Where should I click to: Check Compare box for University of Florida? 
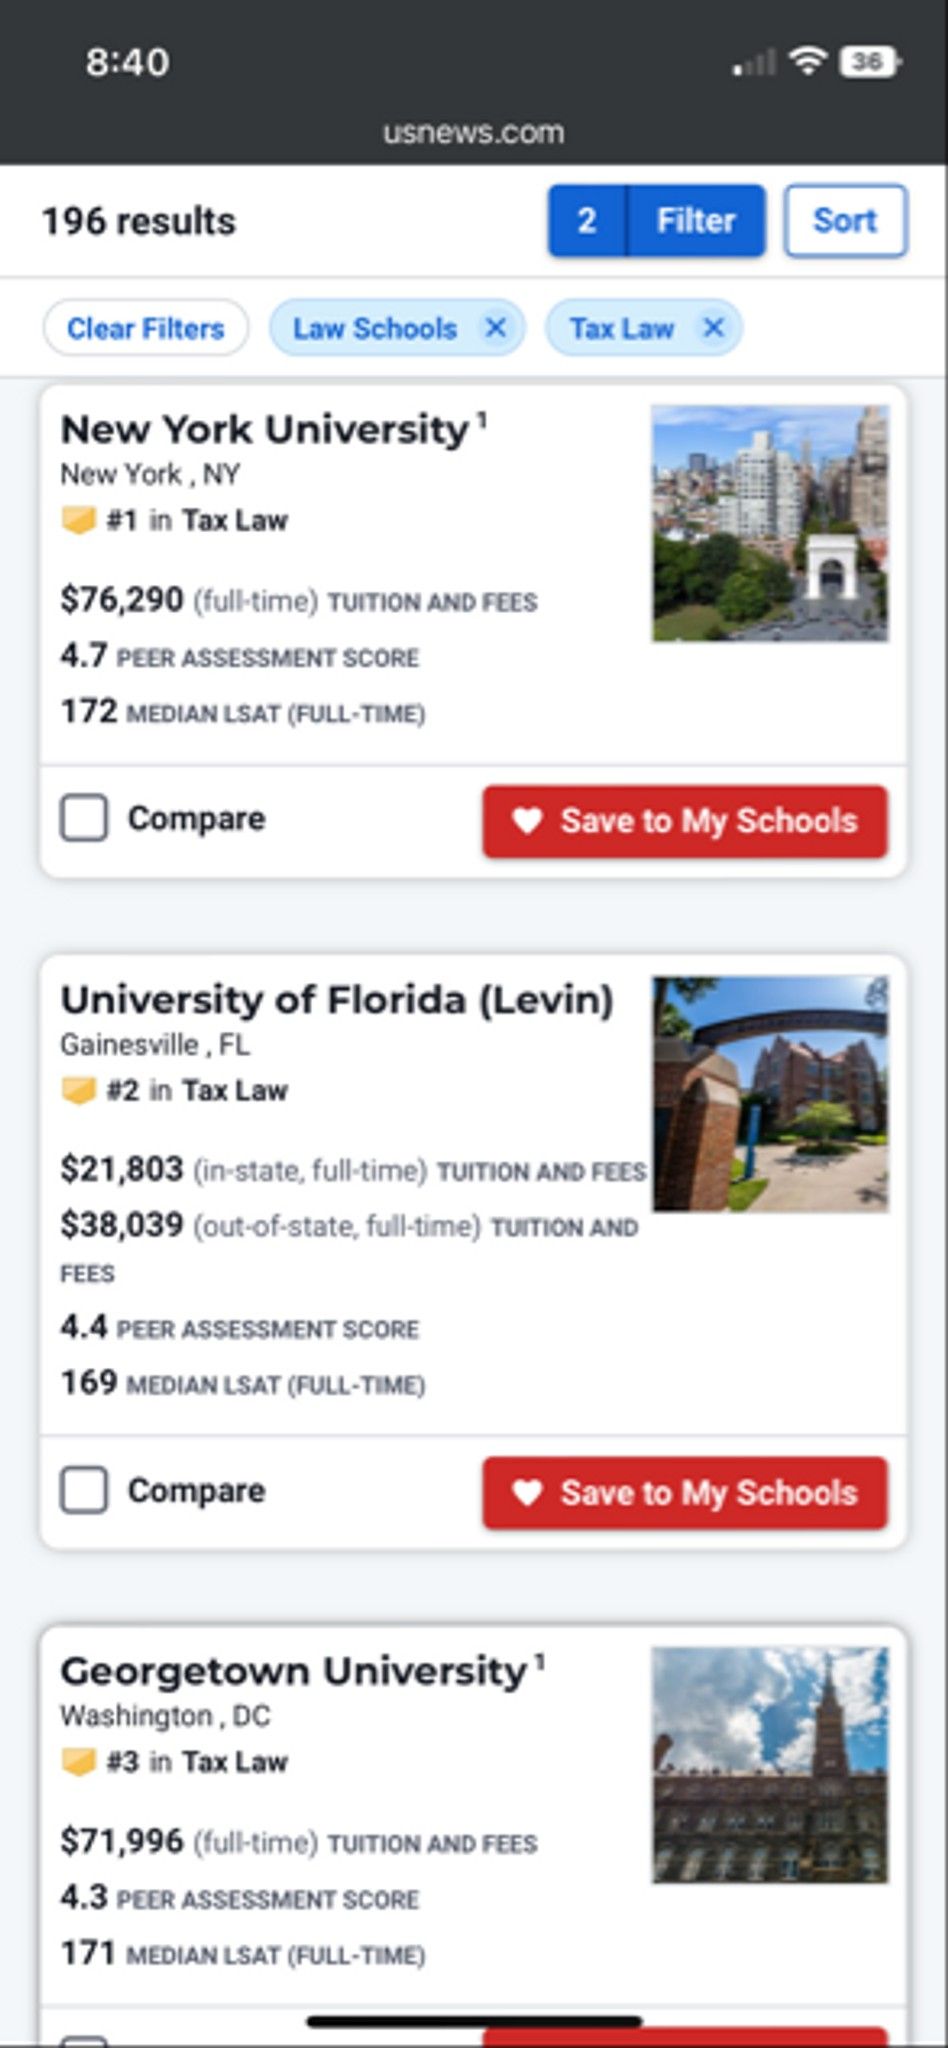84,1490
